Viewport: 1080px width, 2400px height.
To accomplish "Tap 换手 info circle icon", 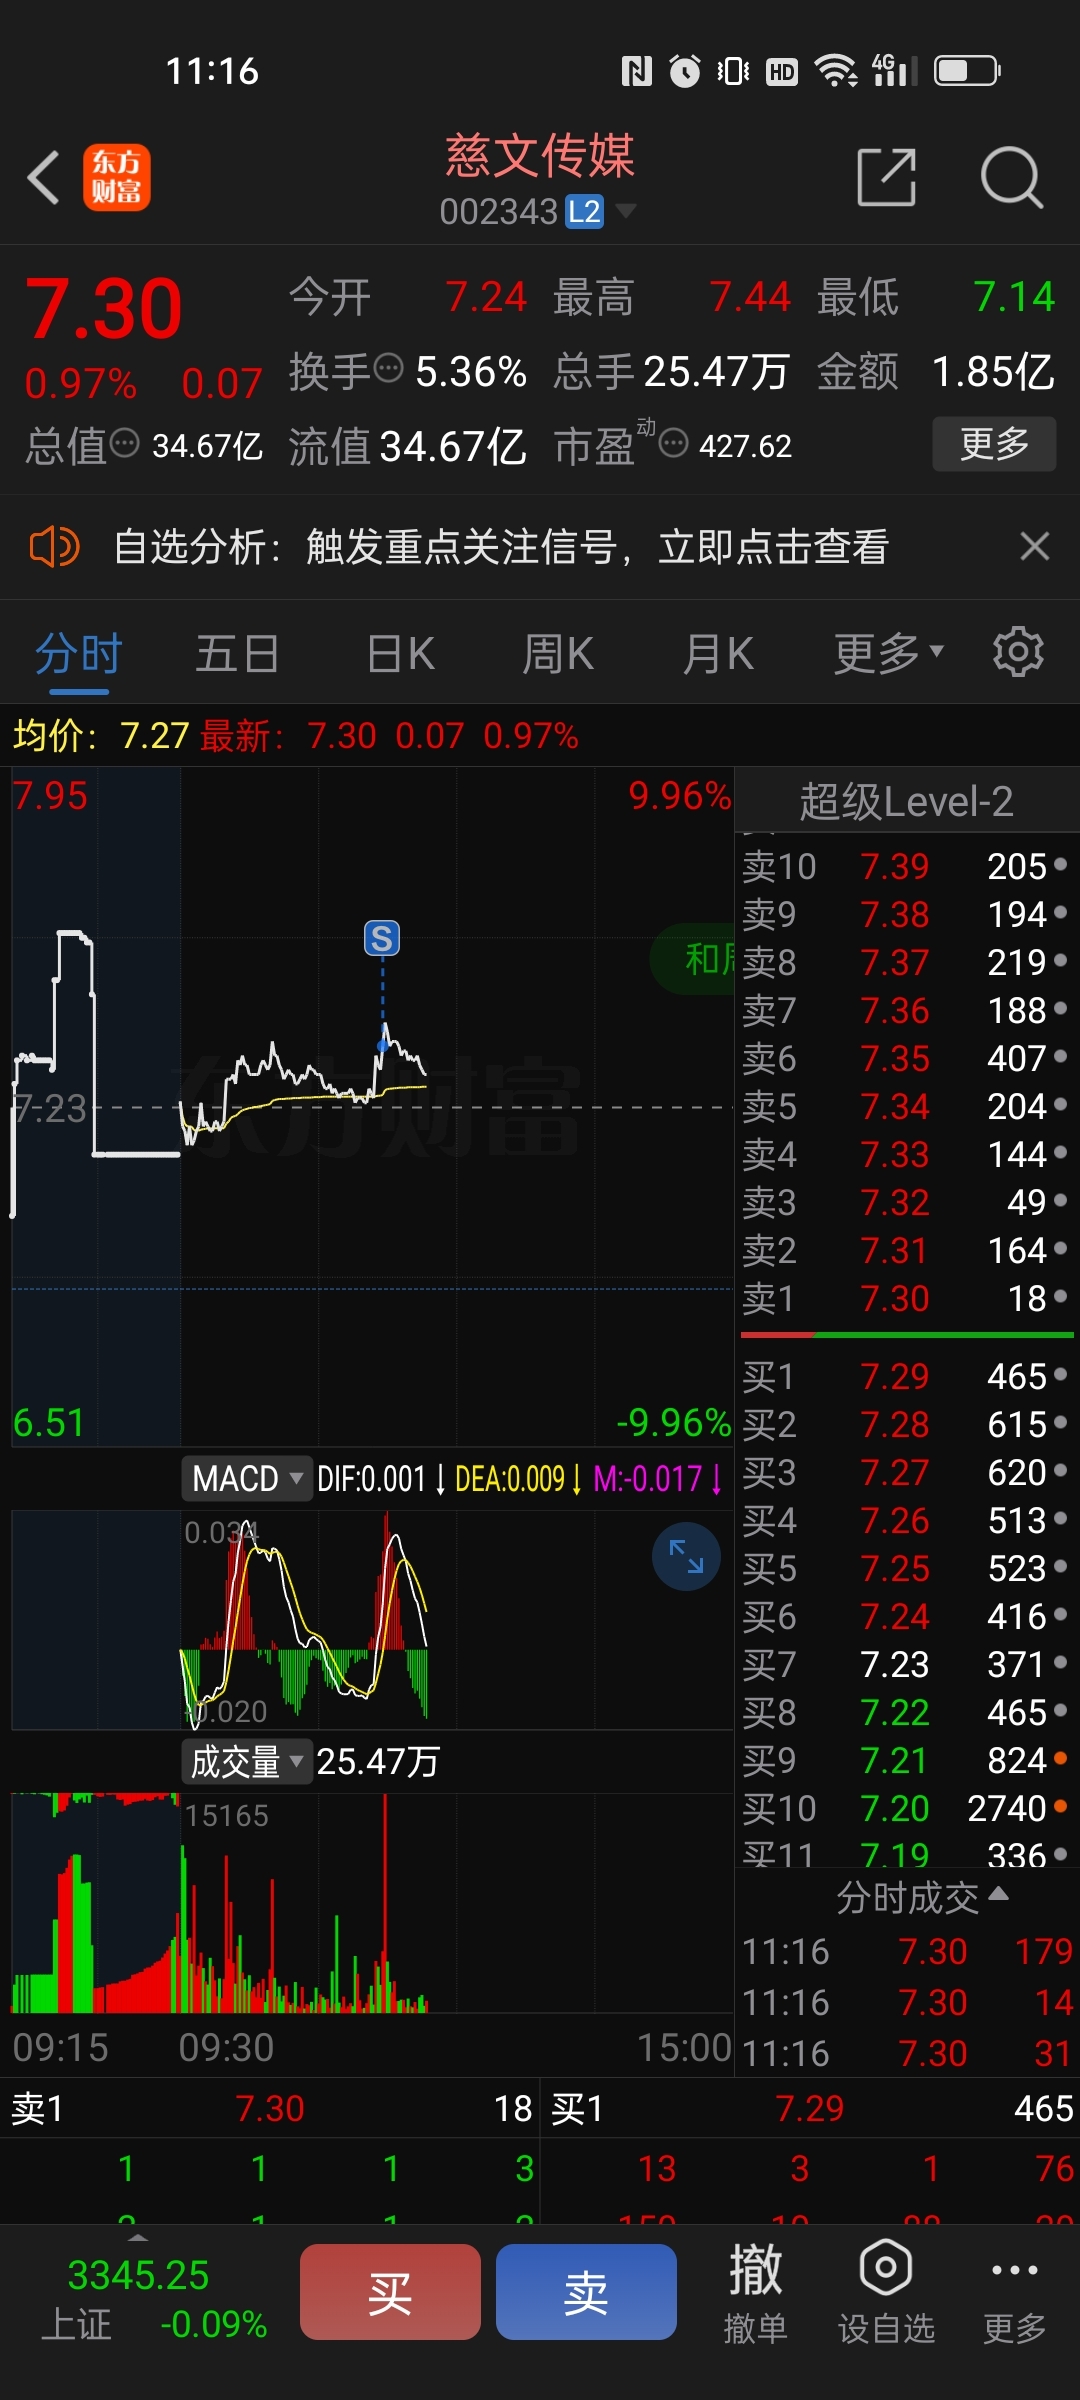I will 388,368.
